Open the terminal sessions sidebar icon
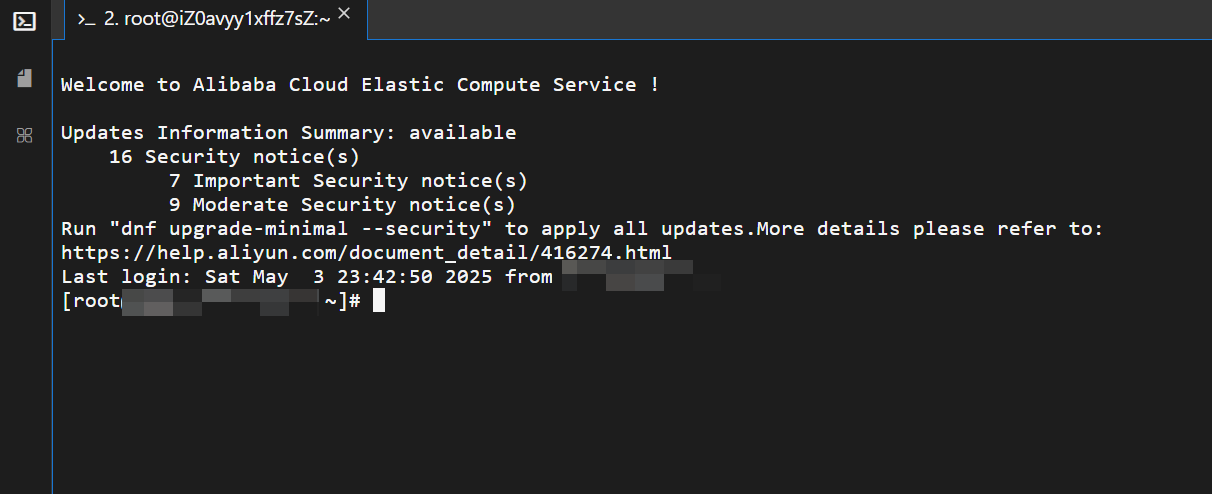Viewport: 1212px width, 494px height. pos(25,21)
